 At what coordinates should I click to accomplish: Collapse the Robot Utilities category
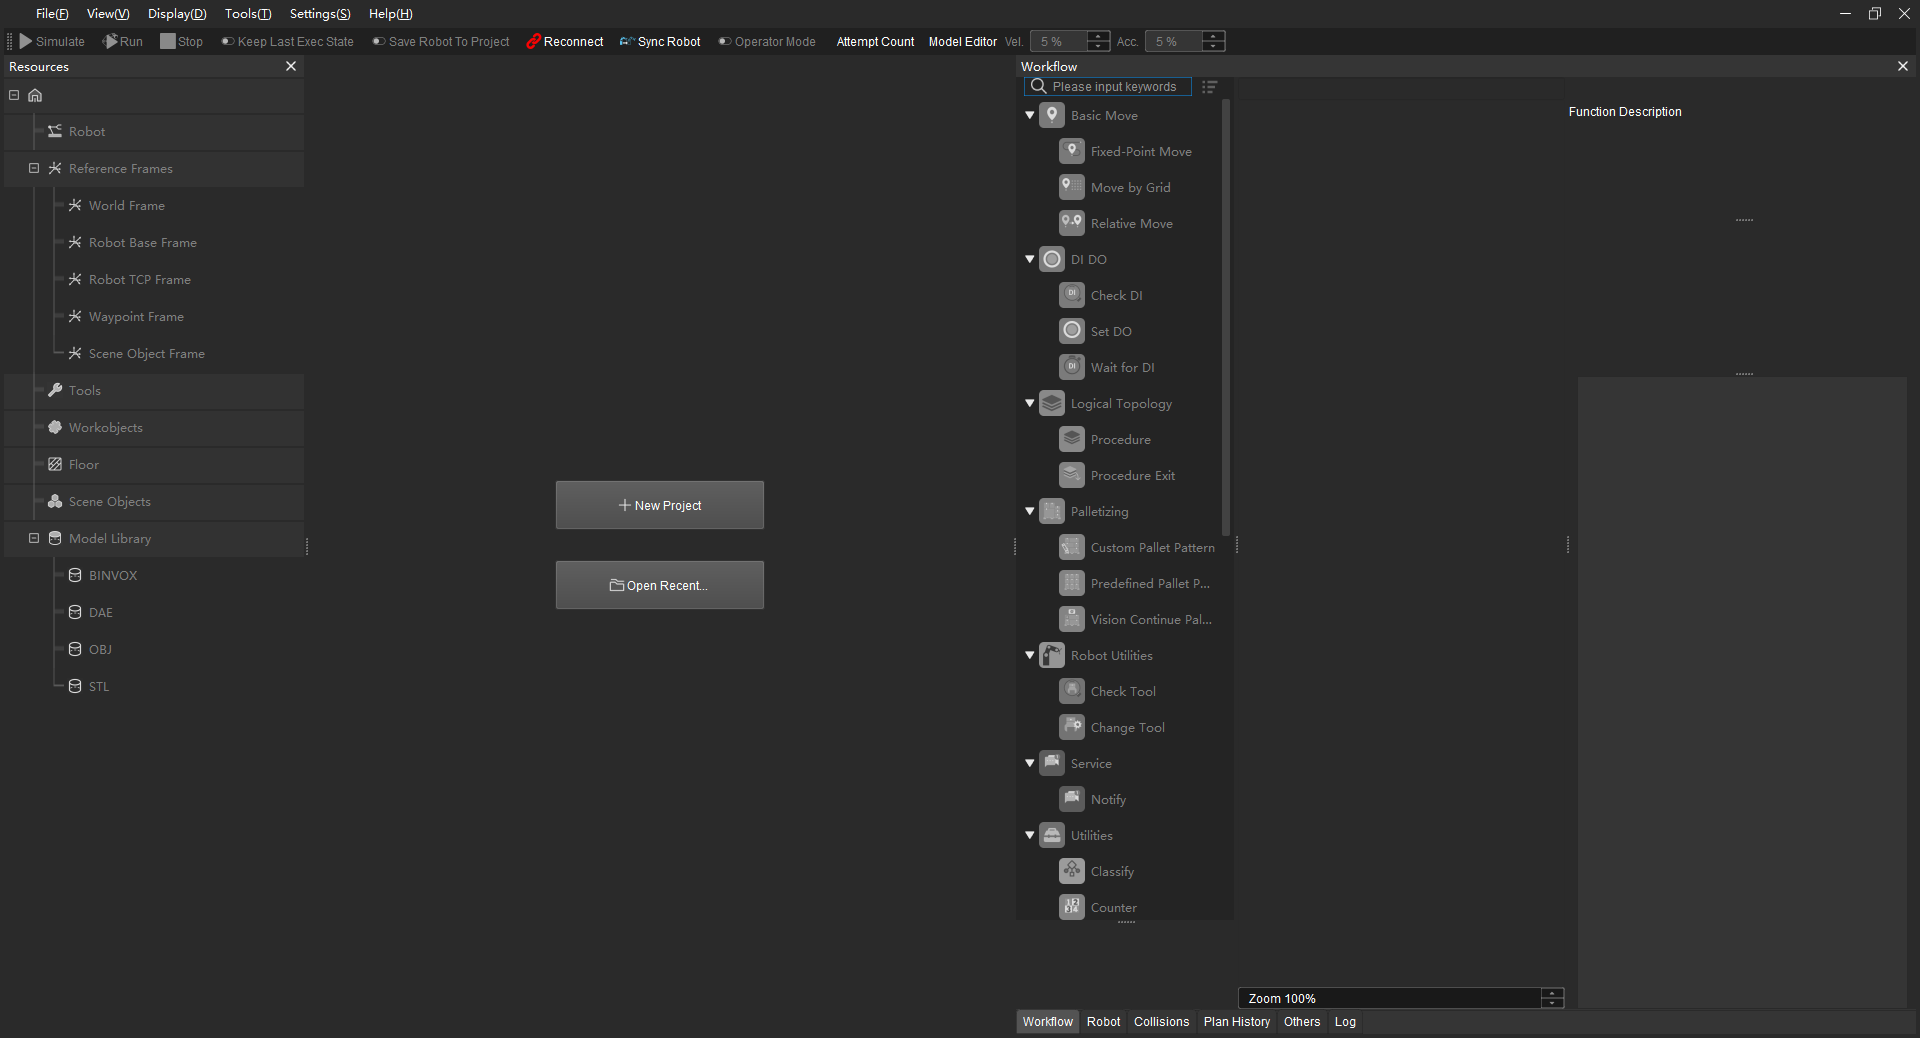[1030, 655]
